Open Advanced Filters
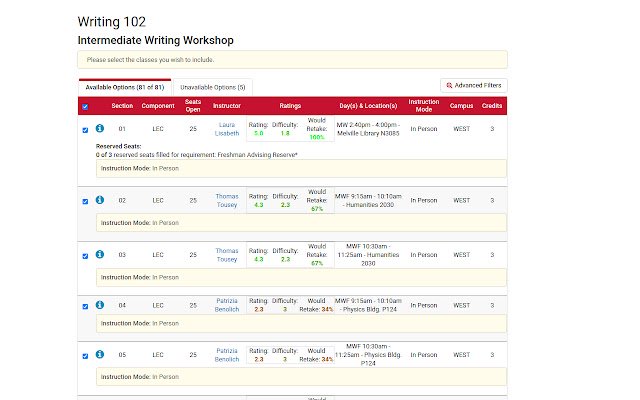Screen dimensions: 640x400 coord(474,85)
